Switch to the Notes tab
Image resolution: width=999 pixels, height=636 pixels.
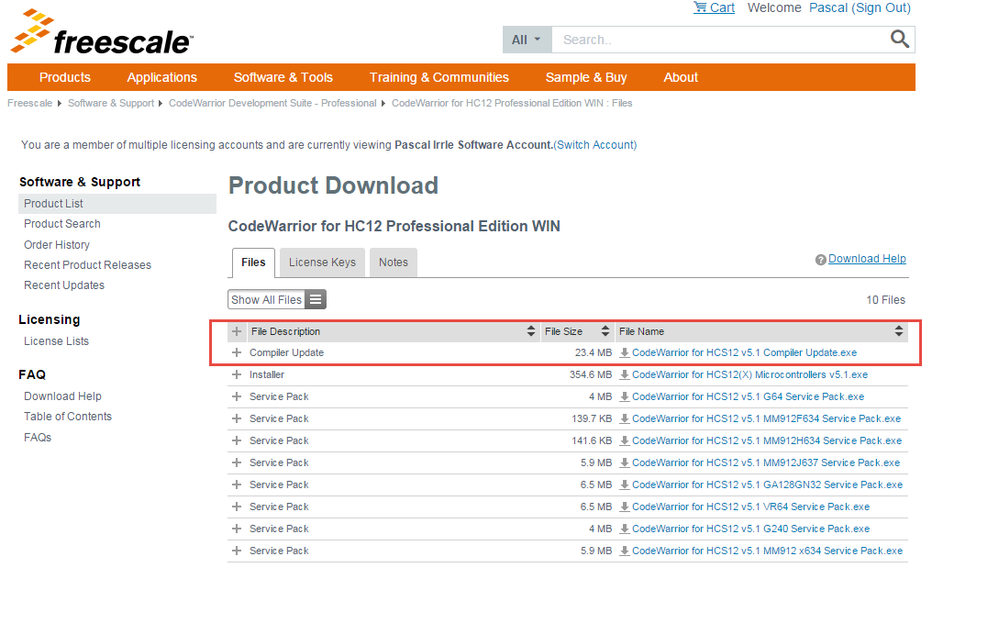(393, 263)
